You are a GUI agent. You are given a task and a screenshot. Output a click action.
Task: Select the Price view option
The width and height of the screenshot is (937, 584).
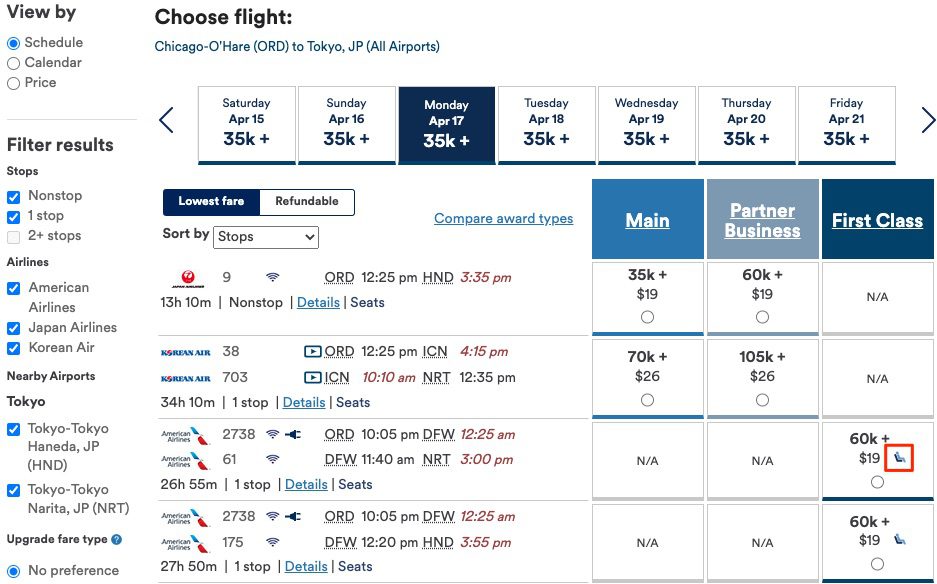tap(15, 83)
